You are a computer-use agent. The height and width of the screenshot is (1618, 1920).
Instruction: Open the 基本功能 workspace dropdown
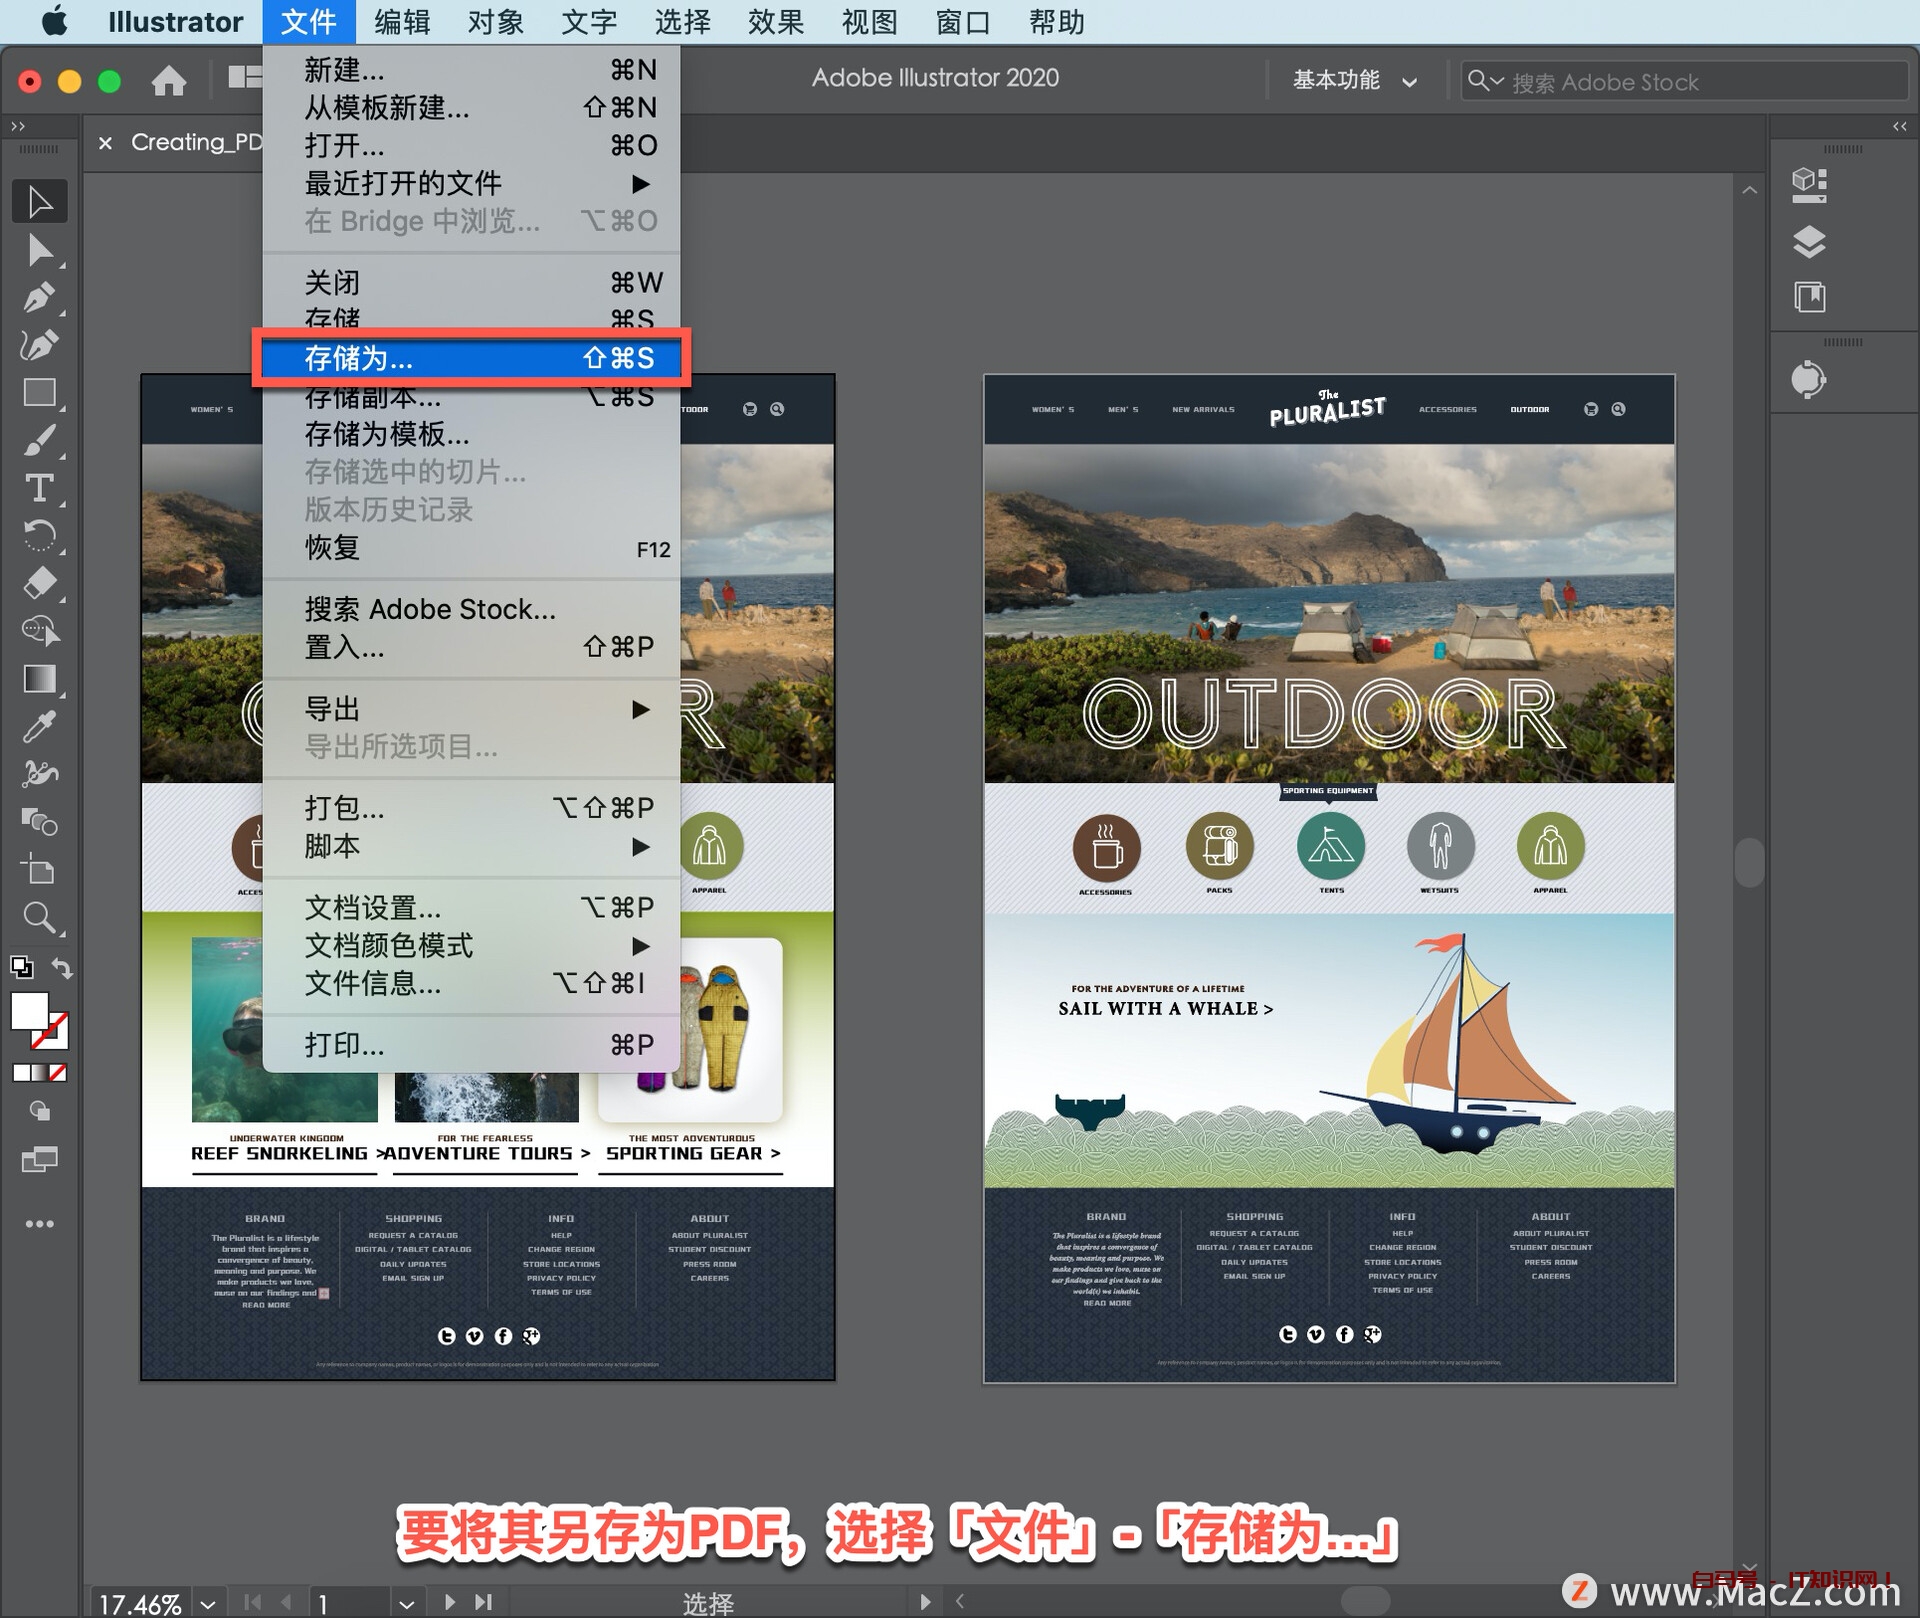coord(1352,80)
